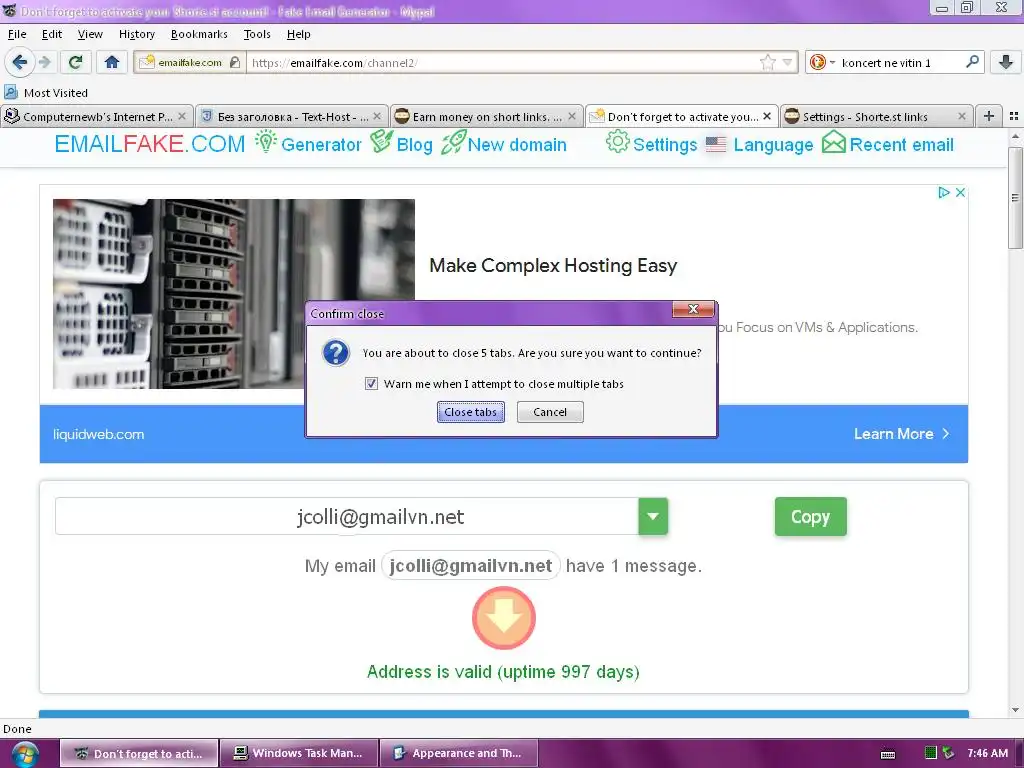Uncheck Warn me when closing multiple tabs
The image size is (1024, 768).
pyautogui.click(x=371, y=383)
